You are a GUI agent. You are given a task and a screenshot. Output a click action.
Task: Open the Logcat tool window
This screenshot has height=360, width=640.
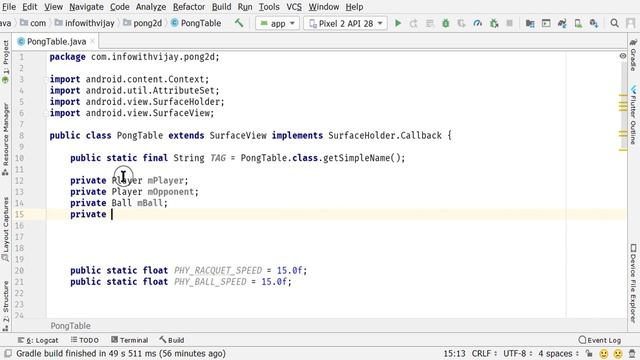pos(38,340)
